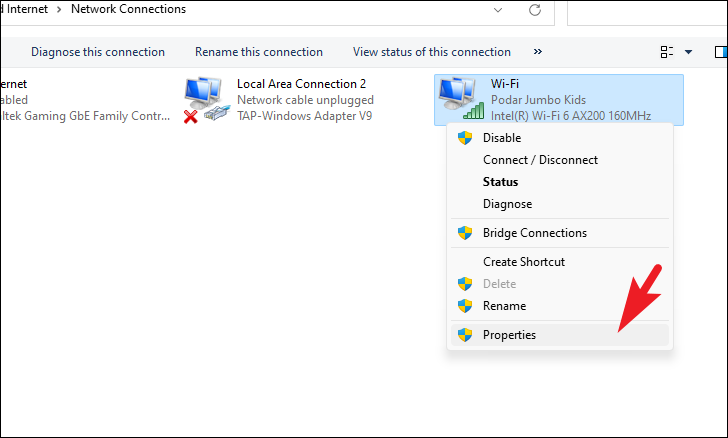Click the shield icon next to Properties
Viewport: 728px width, 438px height.
(465, 335)
